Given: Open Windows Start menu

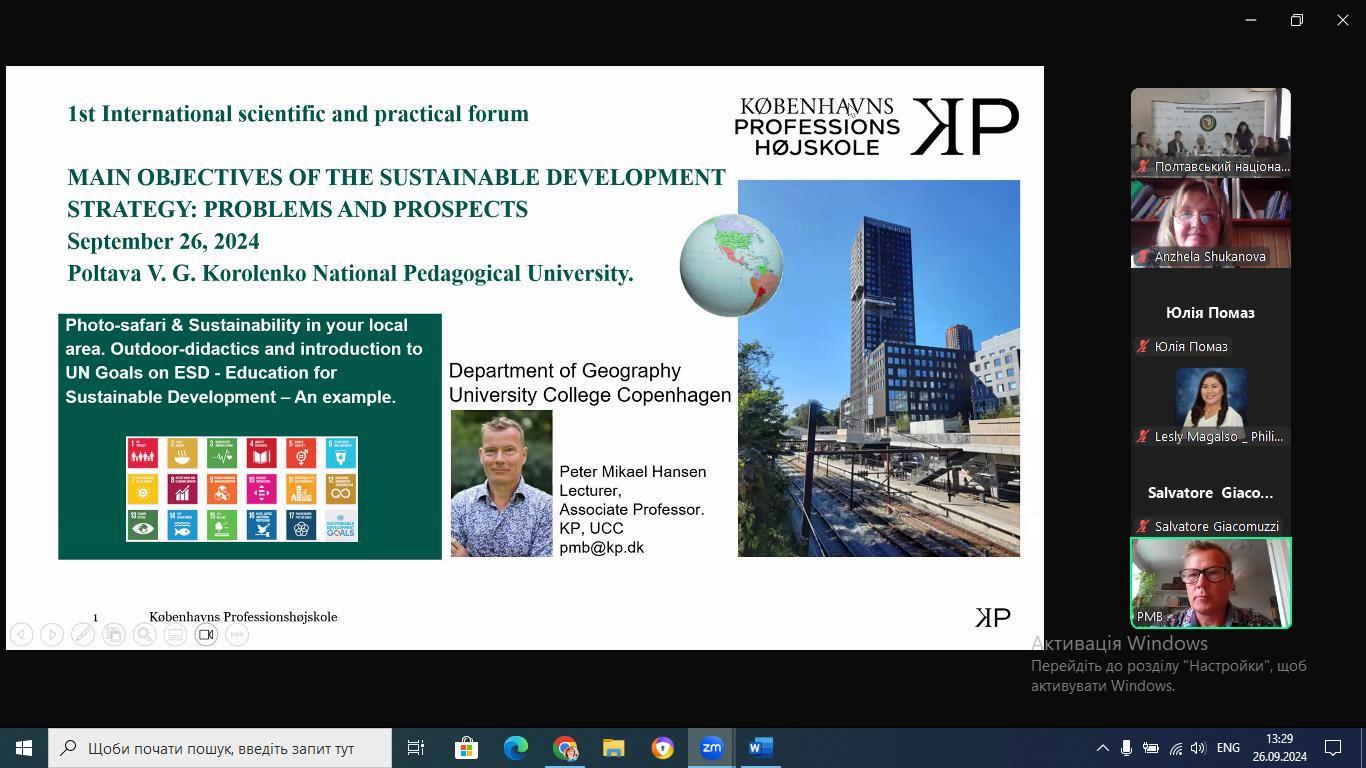Looking at the screenshot, I should tap(24, 748).
